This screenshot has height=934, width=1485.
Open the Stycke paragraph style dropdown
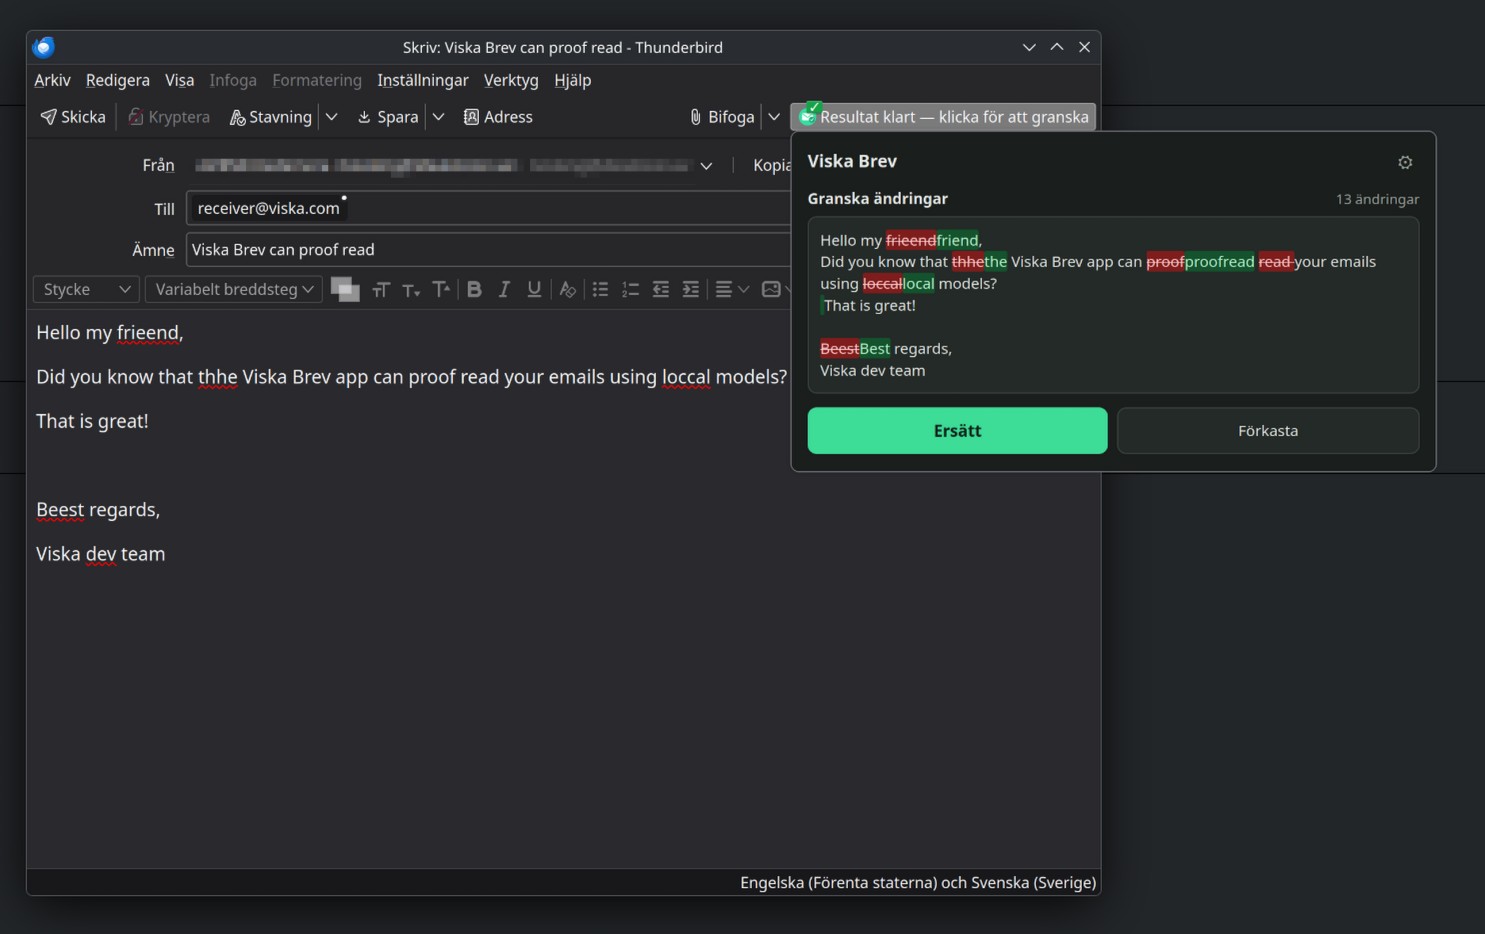pos(86,289)
